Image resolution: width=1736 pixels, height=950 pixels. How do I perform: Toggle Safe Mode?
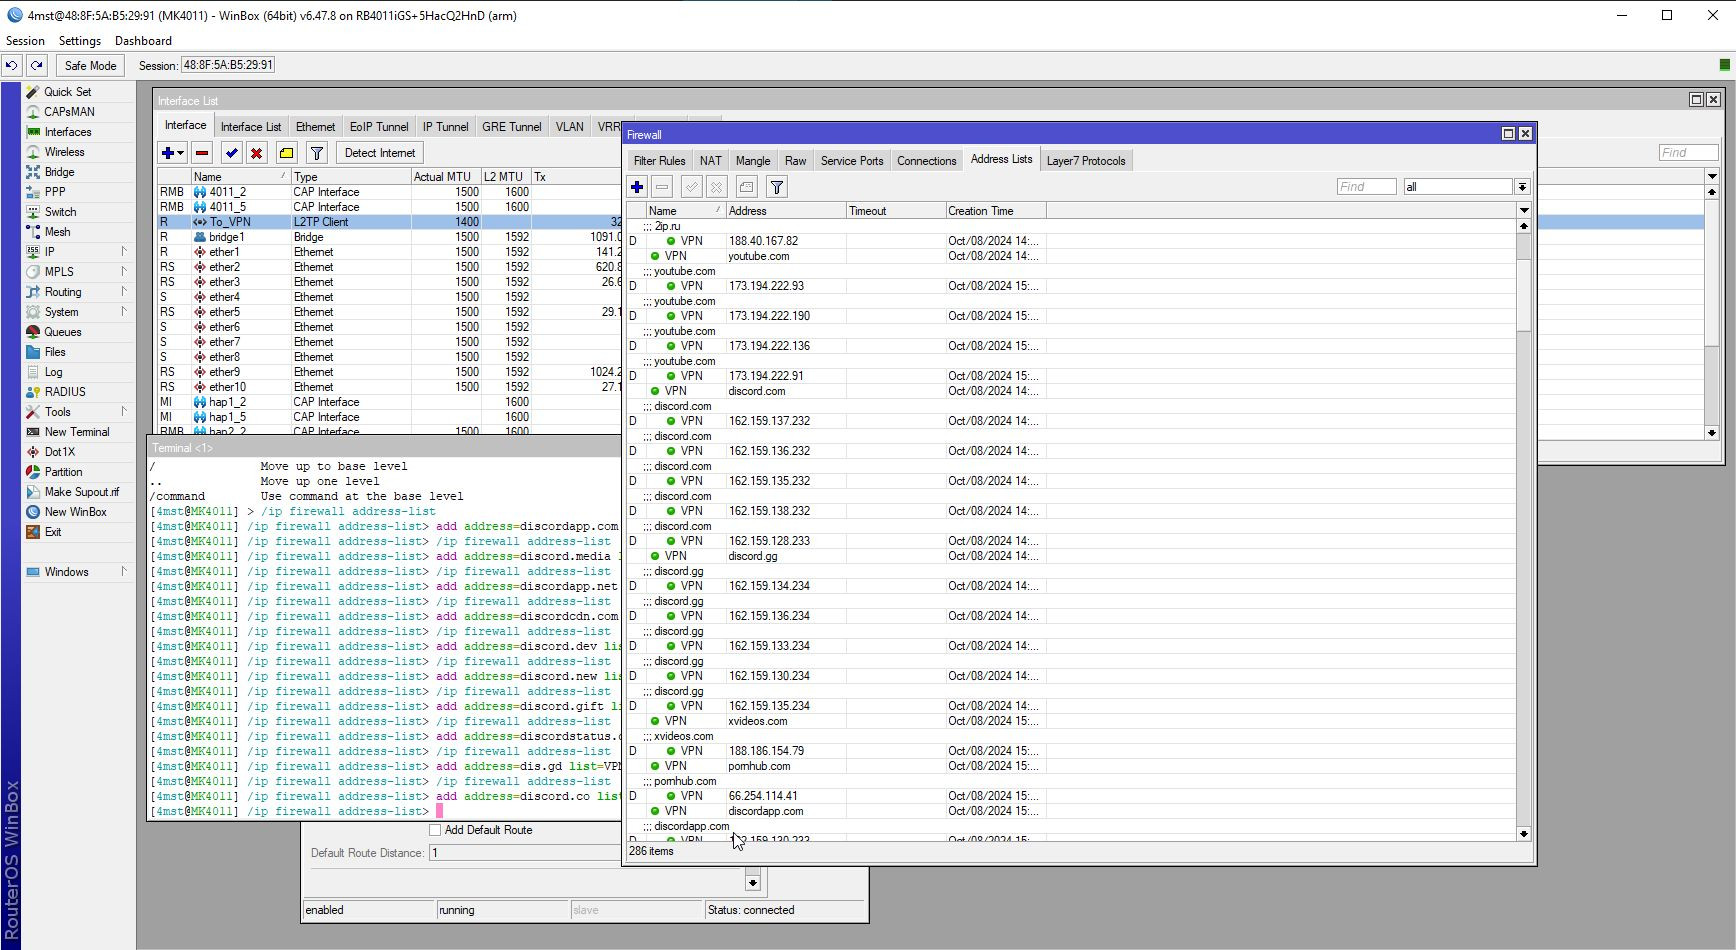pyautogui.click(x=90, y=65)
